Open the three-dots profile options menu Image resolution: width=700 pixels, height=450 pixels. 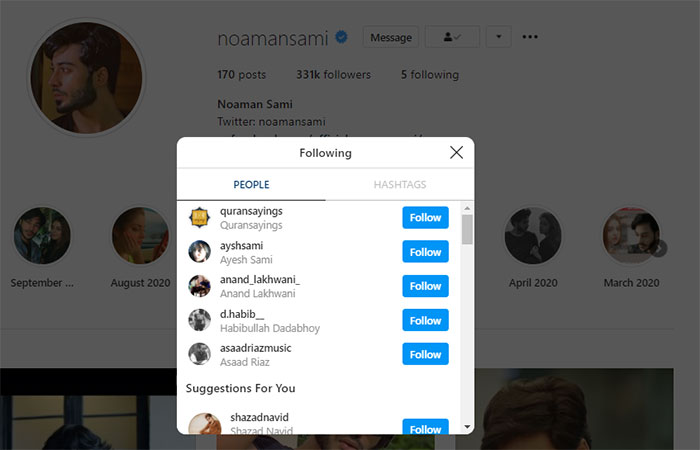(x=530, y=38)
